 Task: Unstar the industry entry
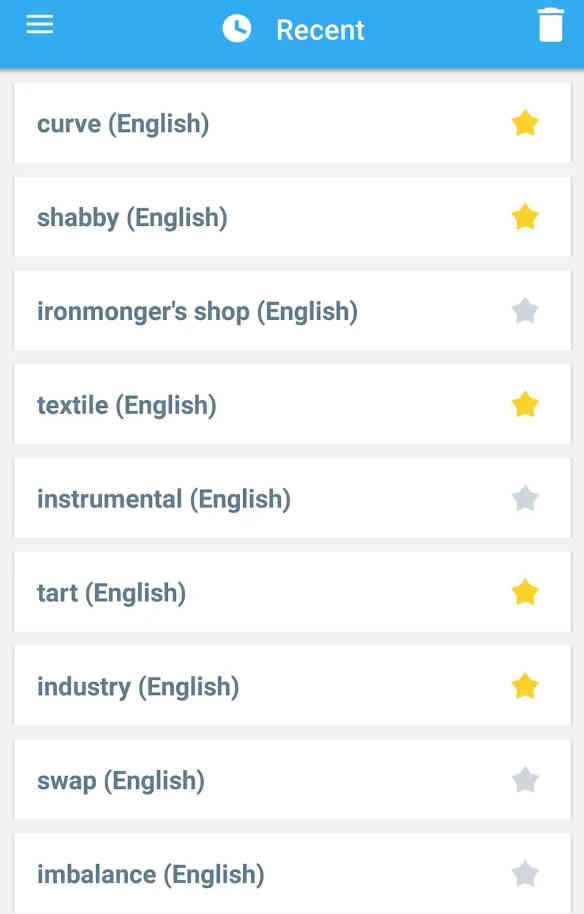tap(525, 686)
